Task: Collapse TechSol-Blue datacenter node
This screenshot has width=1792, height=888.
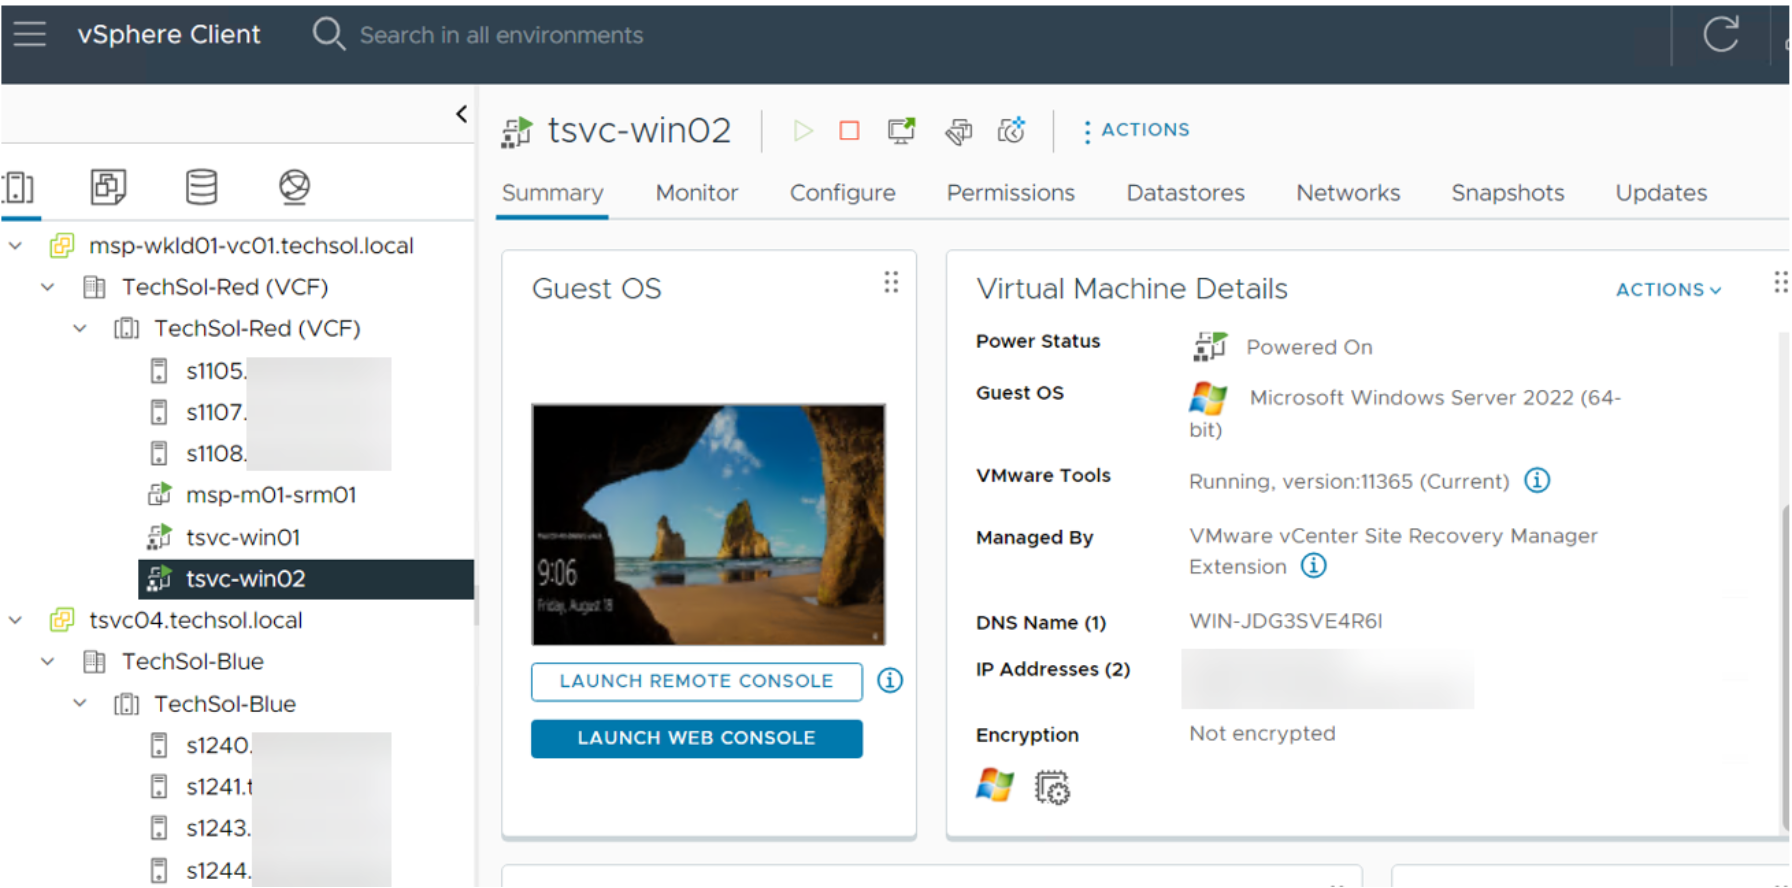Action: 47,662
